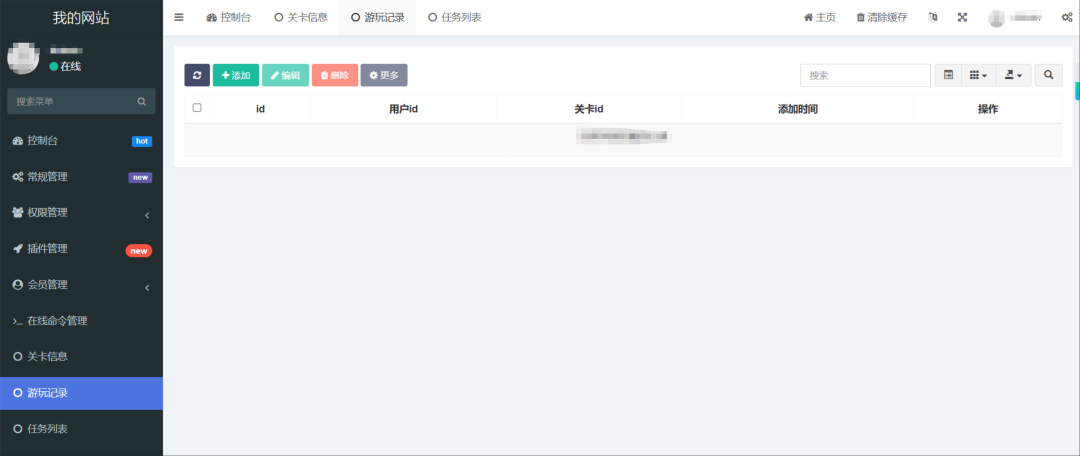Open the settings cogs icon at top right

tap(1066, 18)
